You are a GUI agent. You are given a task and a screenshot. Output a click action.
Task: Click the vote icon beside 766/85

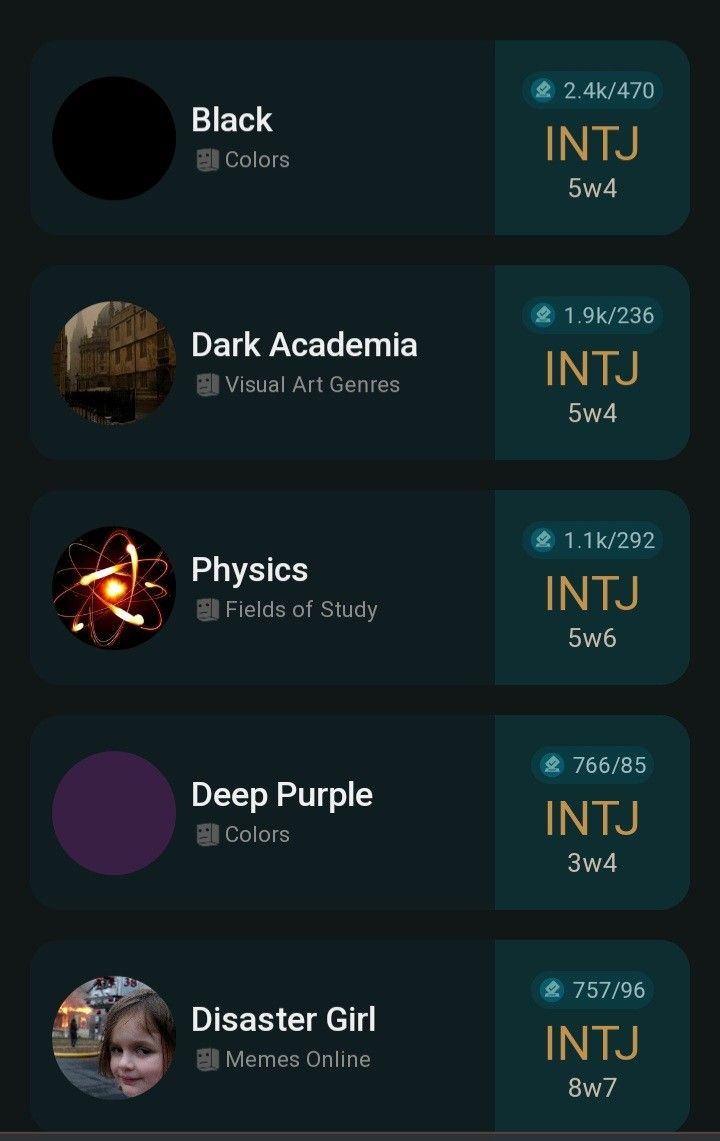(552, 766)
